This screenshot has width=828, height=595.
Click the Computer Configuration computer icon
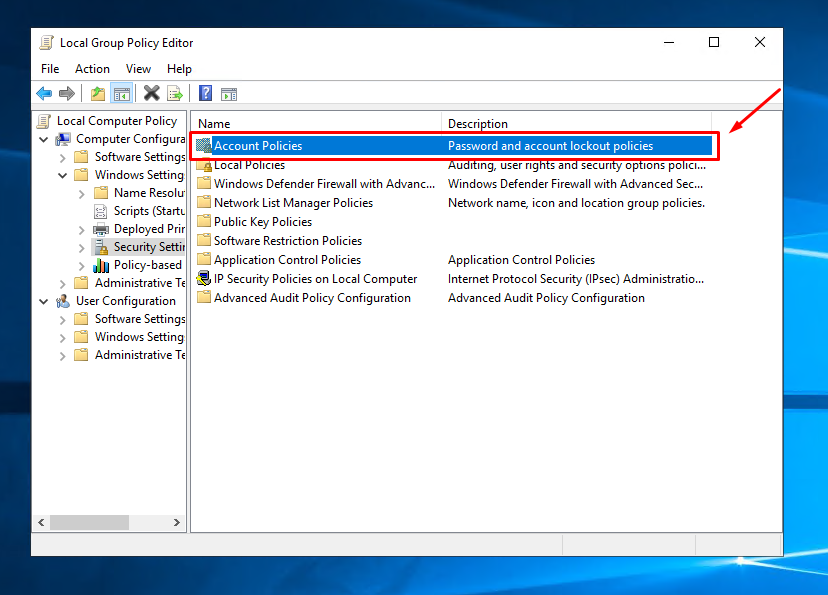point(63,139)
